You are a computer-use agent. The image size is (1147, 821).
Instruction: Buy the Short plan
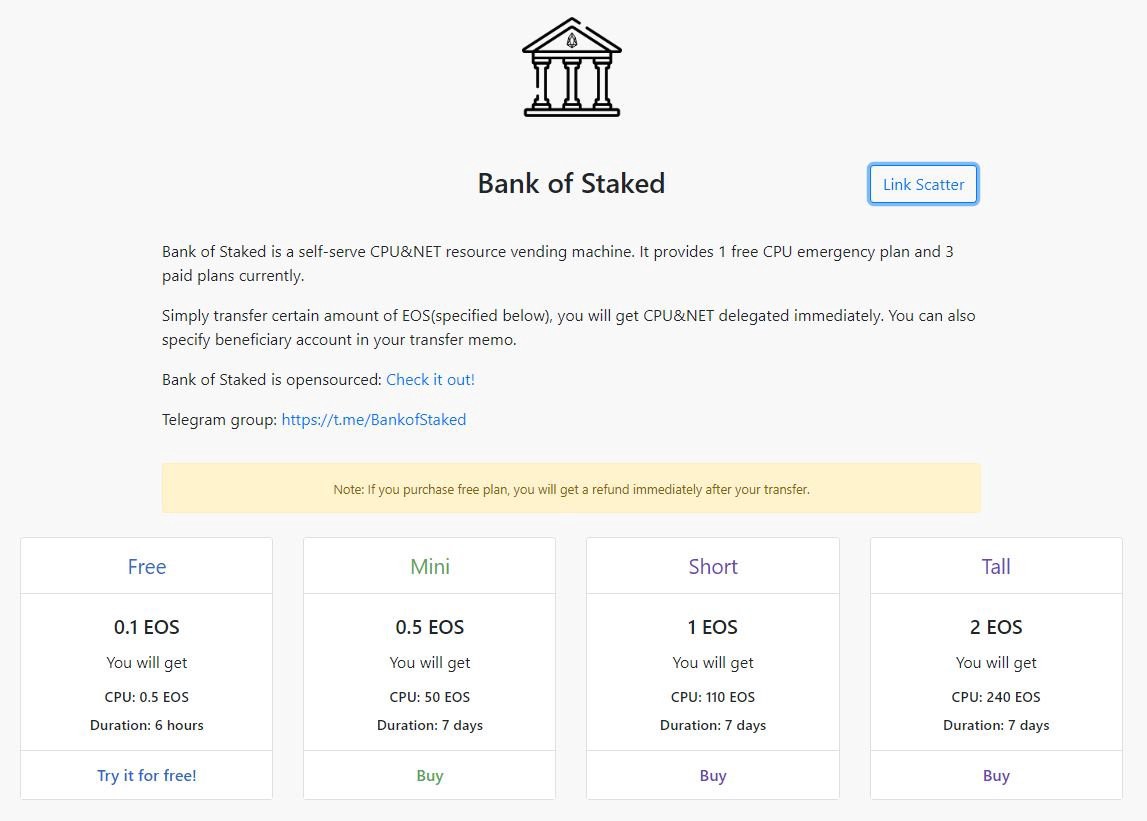point(712,775)
